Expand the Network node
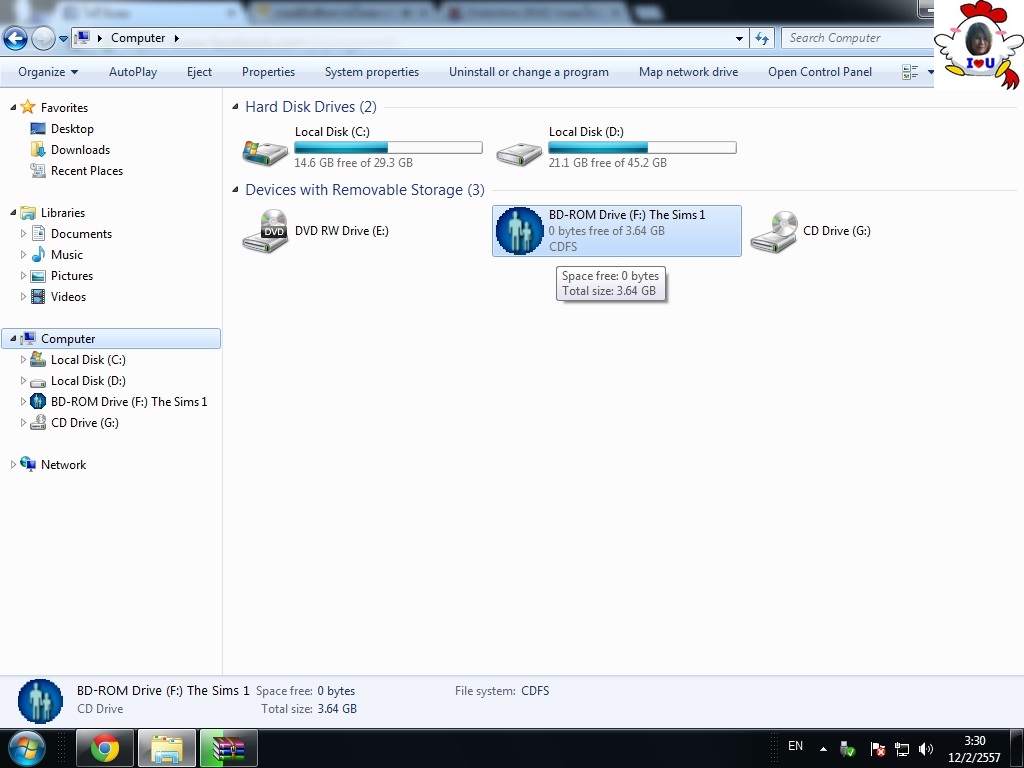The image size is (1024, 768). [x=13, y=464]
